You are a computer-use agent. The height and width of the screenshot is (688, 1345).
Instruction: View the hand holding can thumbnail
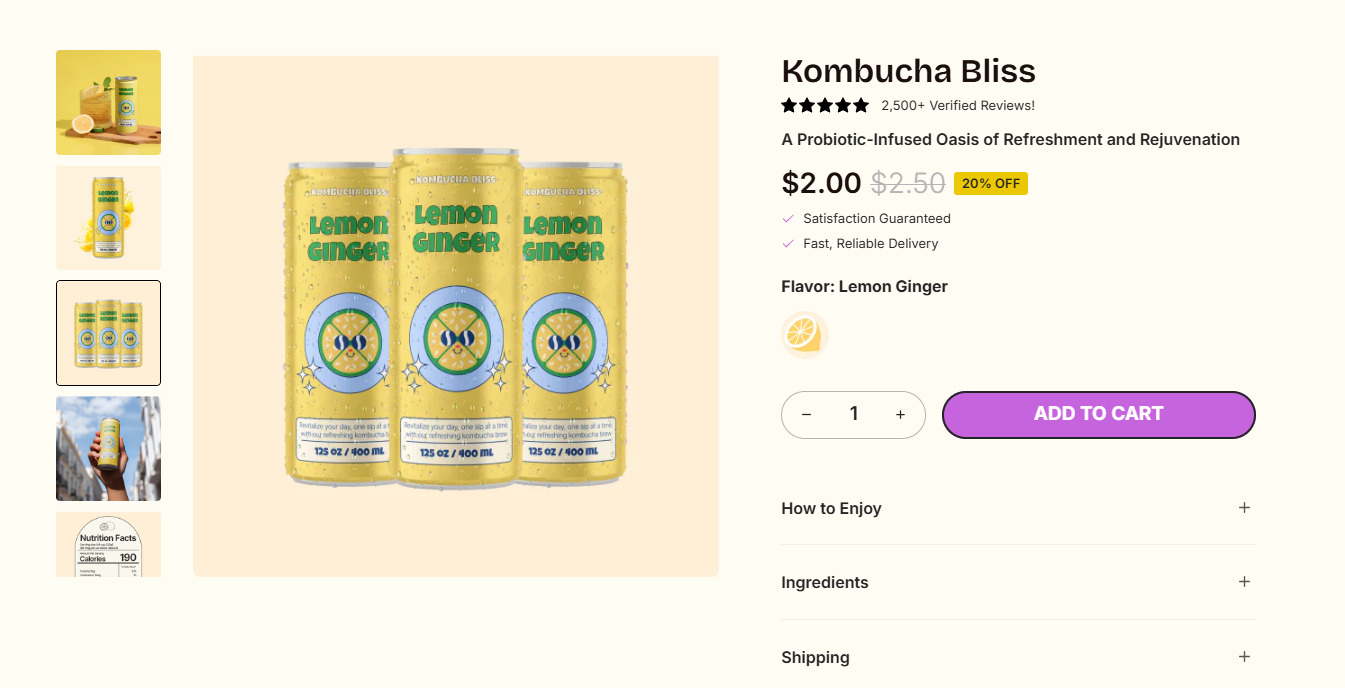108,448
